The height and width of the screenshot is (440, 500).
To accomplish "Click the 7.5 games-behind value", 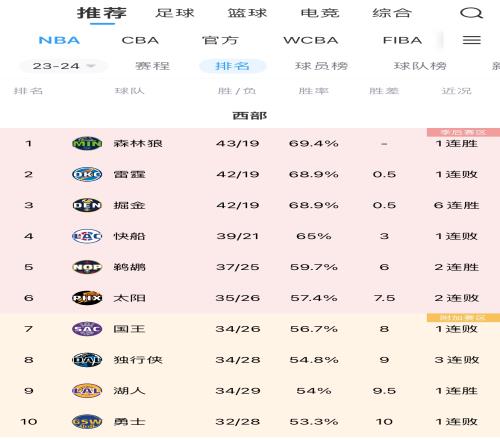I will point(384,298).
